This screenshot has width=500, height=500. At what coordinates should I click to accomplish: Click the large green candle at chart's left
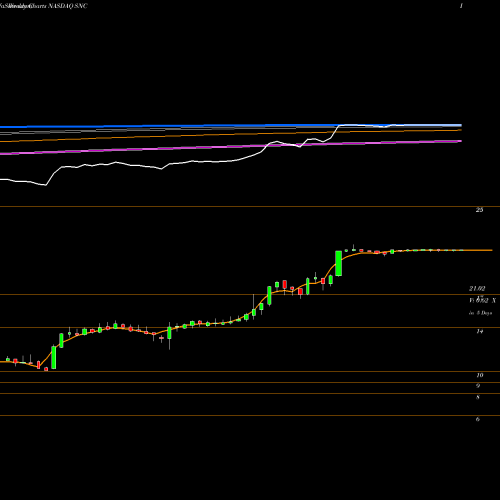pos(54,357)
